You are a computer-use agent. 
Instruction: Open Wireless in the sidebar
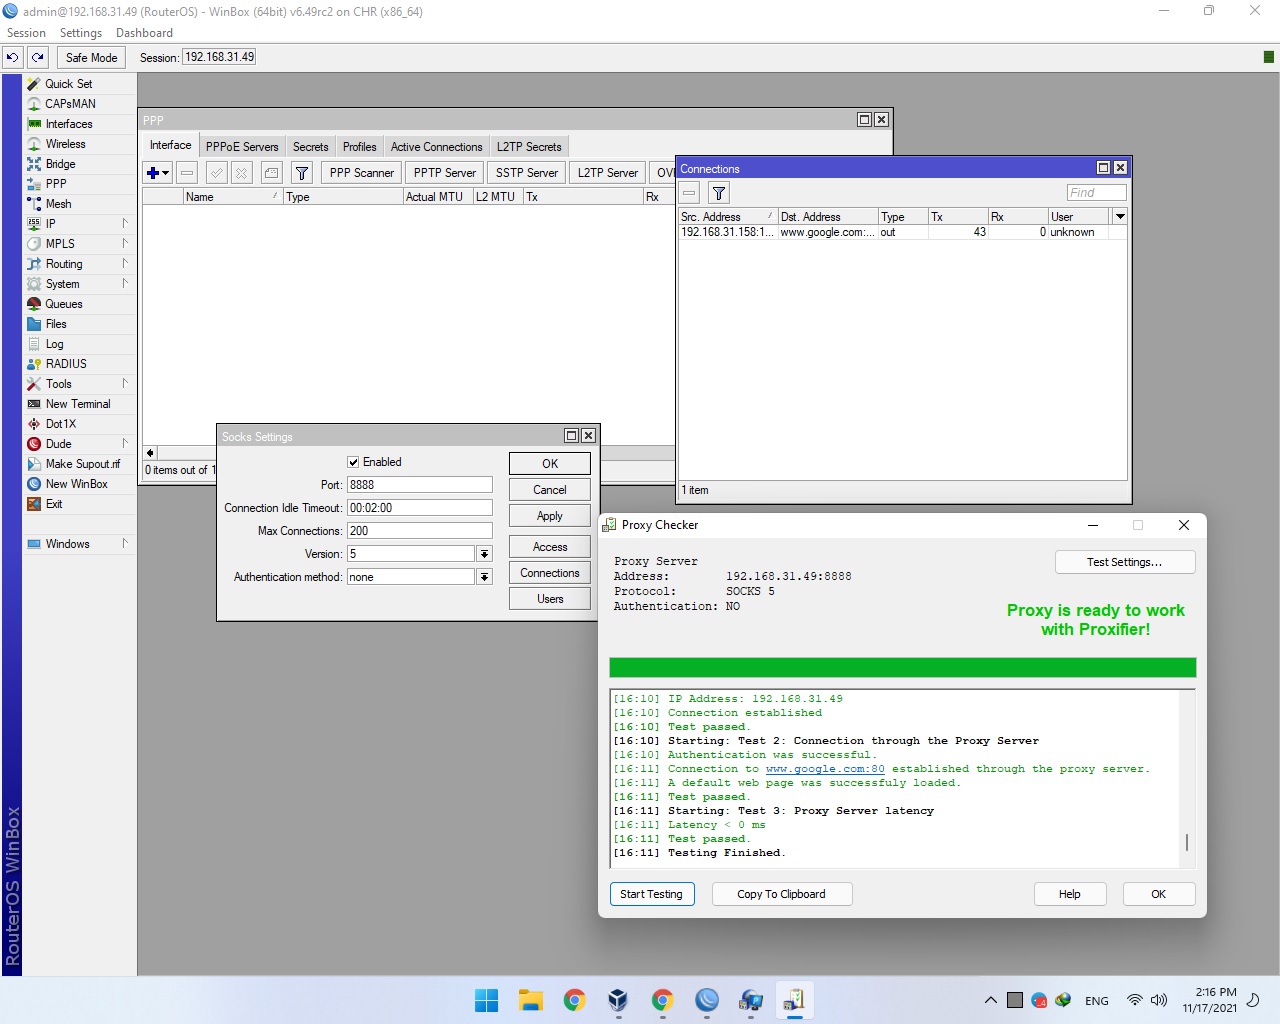tap(66, 144)
